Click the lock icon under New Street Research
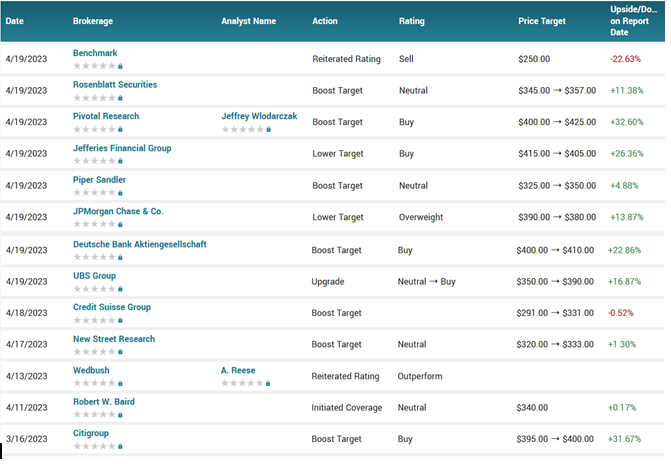 click(x=120, y=352)
